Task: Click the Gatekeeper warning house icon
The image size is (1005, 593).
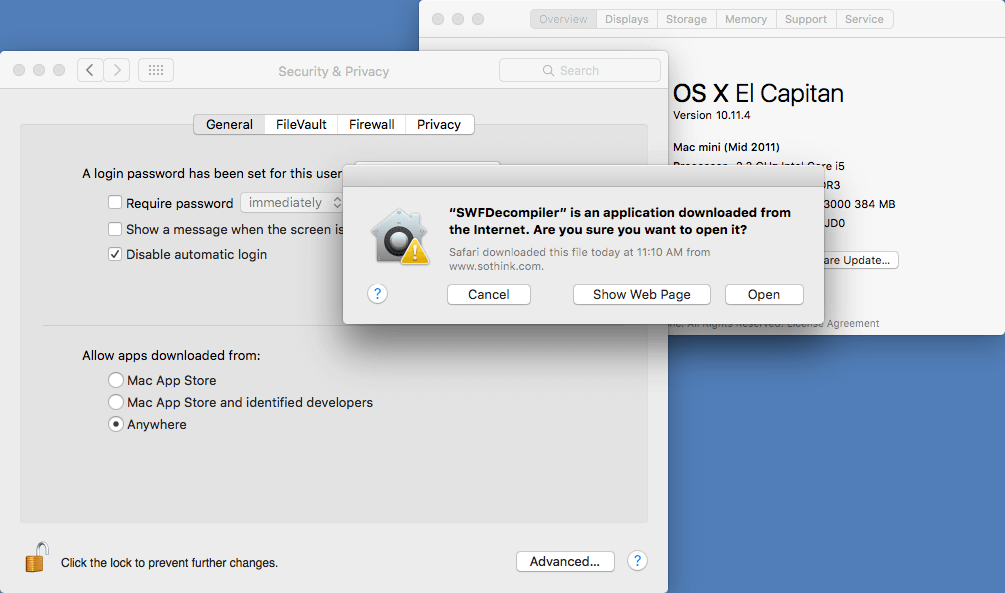Action: [x=399, y=237]
